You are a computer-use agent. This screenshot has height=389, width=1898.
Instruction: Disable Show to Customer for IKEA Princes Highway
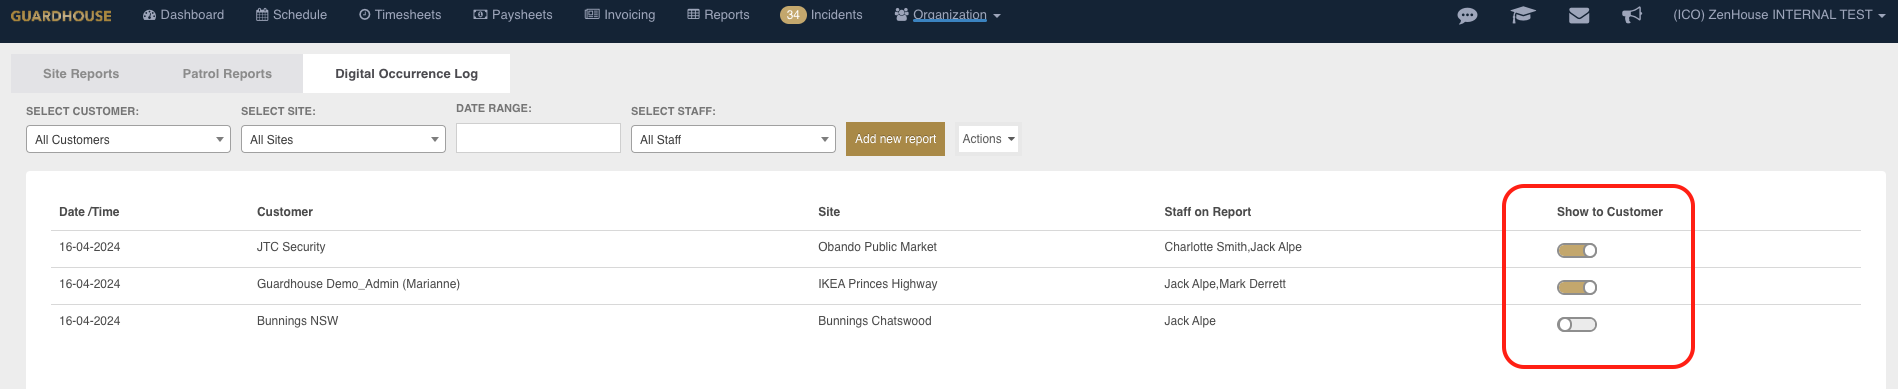click(x=1577, y=287)
